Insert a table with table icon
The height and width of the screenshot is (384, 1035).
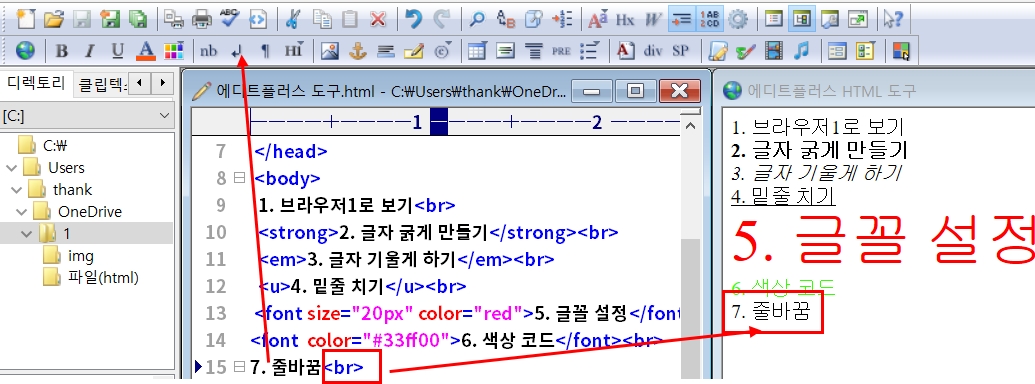(477, 51)
